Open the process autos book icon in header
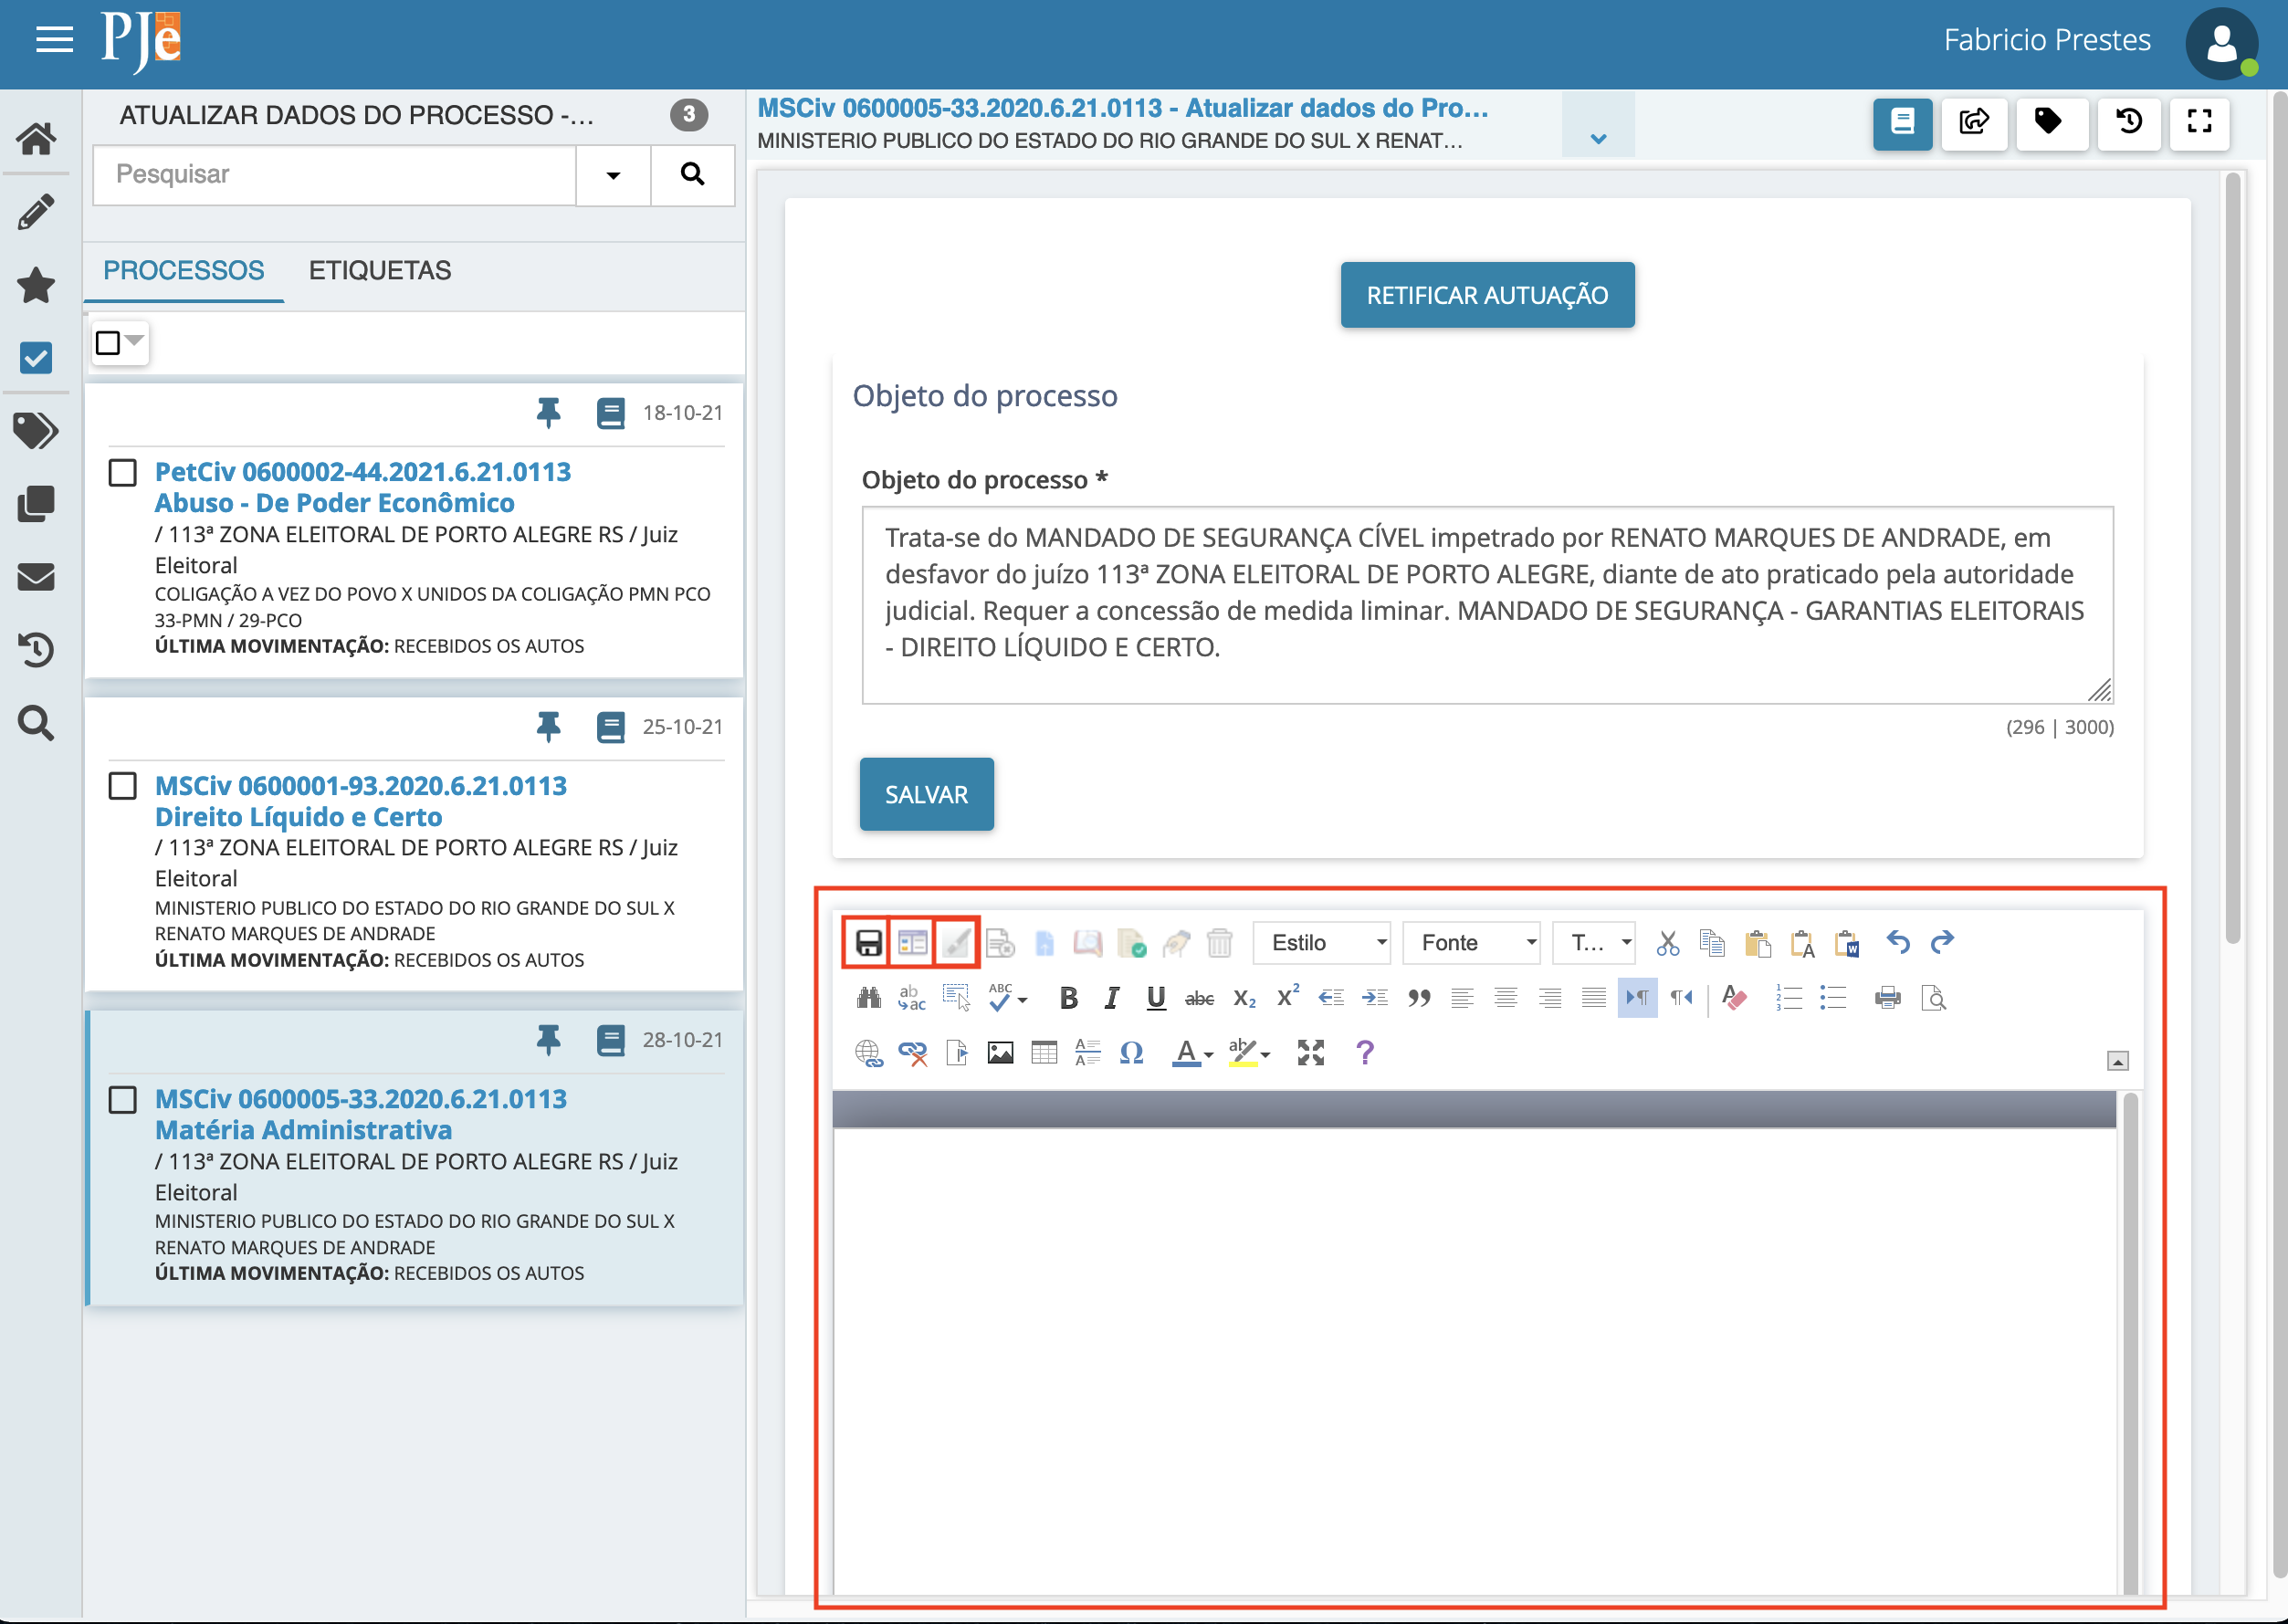Image resolution: width=2288 pixels, height=1624 pixels. pyautogui.click(x=1902, y=123)
